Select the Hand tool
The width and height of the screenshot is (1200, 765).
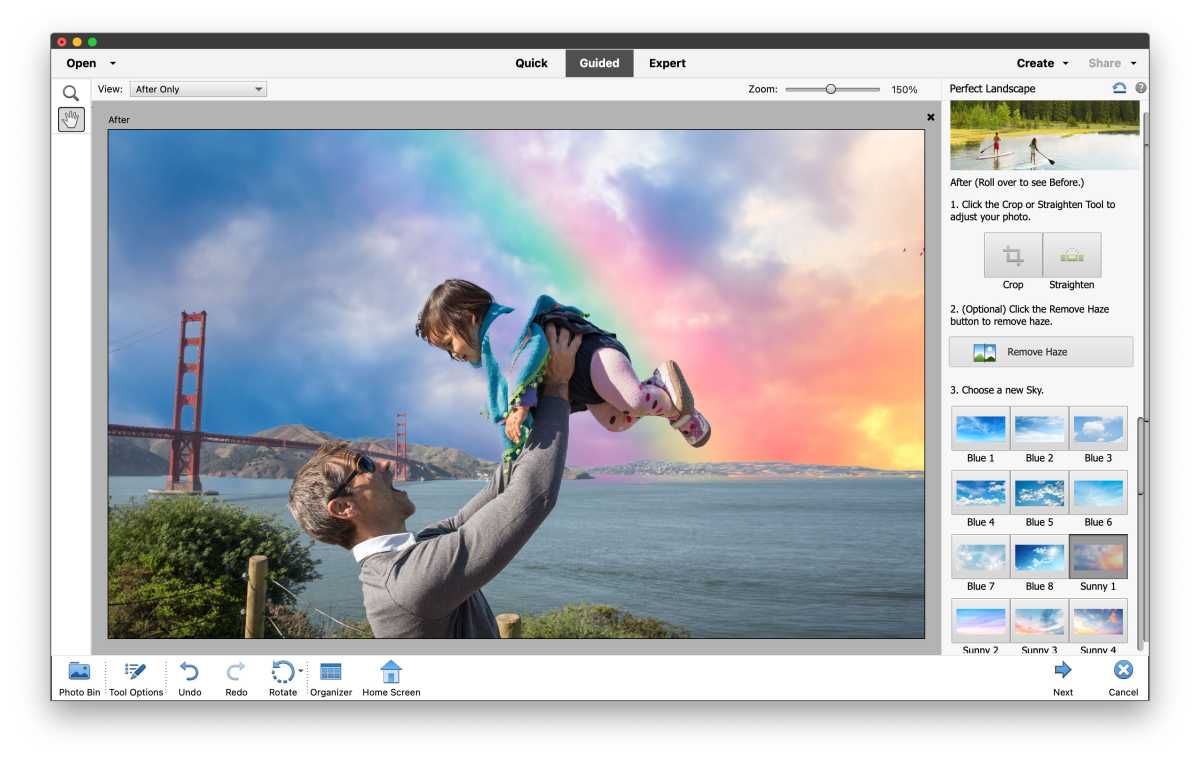tap(70, 120)
